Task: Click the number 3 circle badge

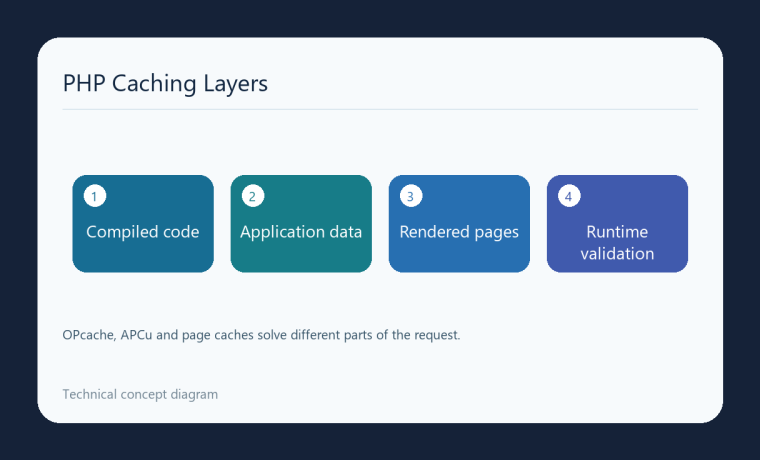Action: pos(411,196)
